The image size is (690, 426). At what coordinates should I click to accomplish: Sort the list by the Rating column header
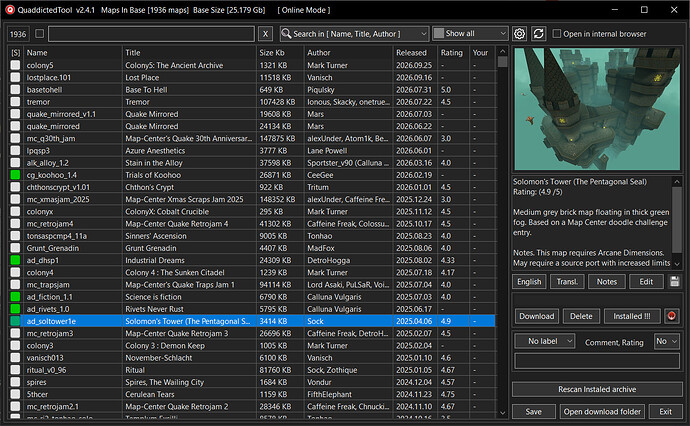tap(454, 52)
